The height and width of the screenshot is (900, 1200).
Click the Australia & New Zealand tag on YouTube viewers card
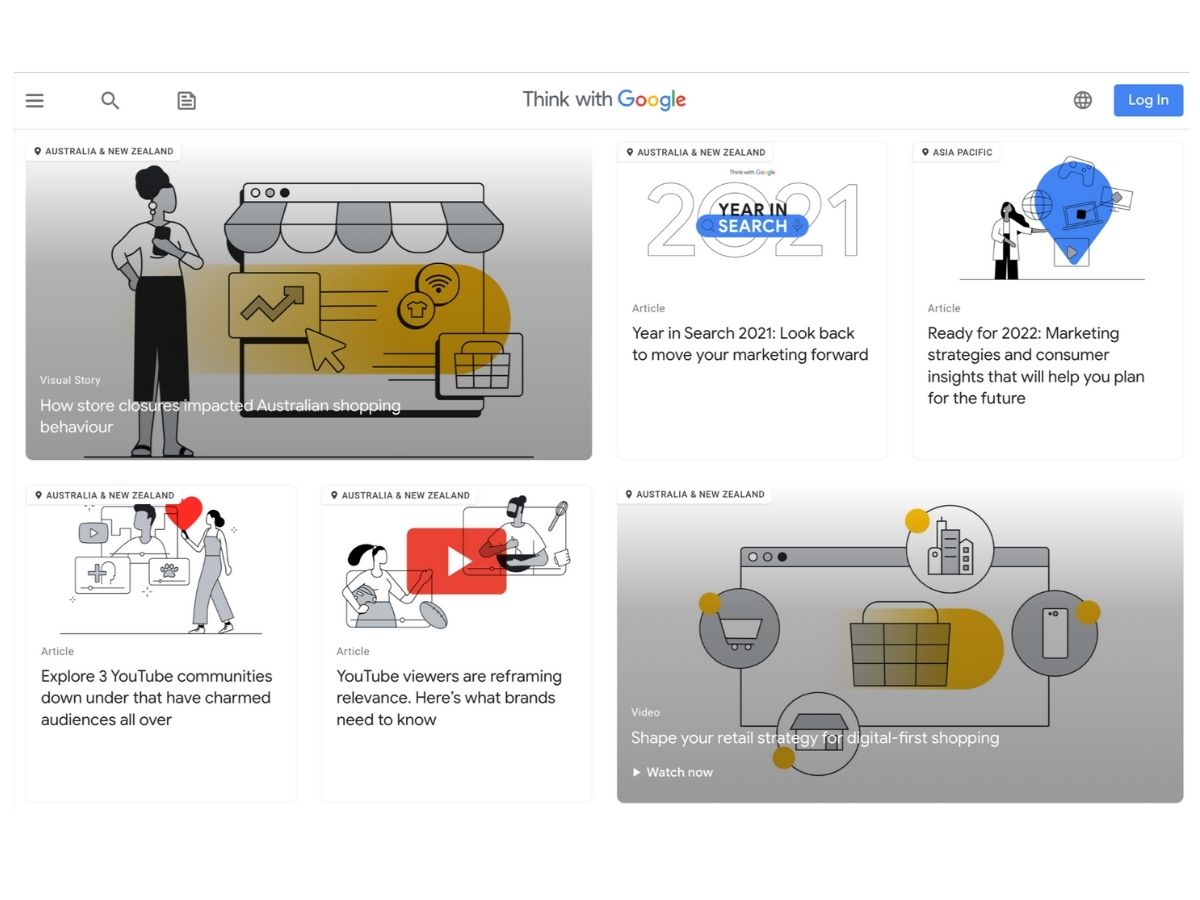[x=400, y=495]
